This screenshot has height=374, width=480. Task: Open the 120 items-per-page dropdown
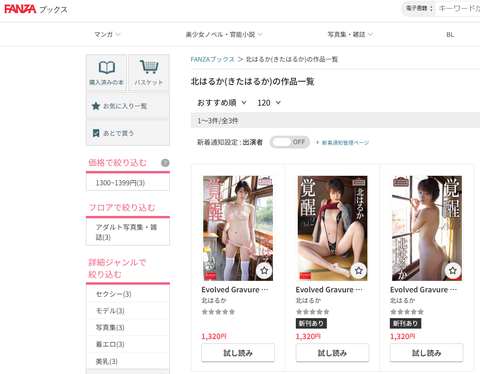pos(269,103)
